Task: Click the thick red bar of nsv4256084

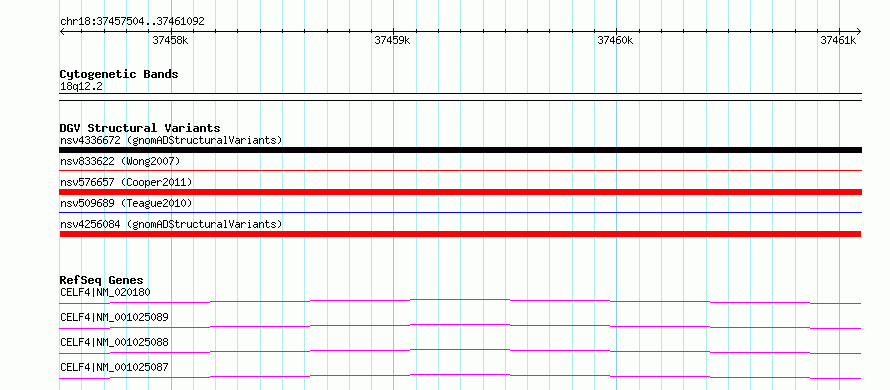Action: [x=460, y=234]
